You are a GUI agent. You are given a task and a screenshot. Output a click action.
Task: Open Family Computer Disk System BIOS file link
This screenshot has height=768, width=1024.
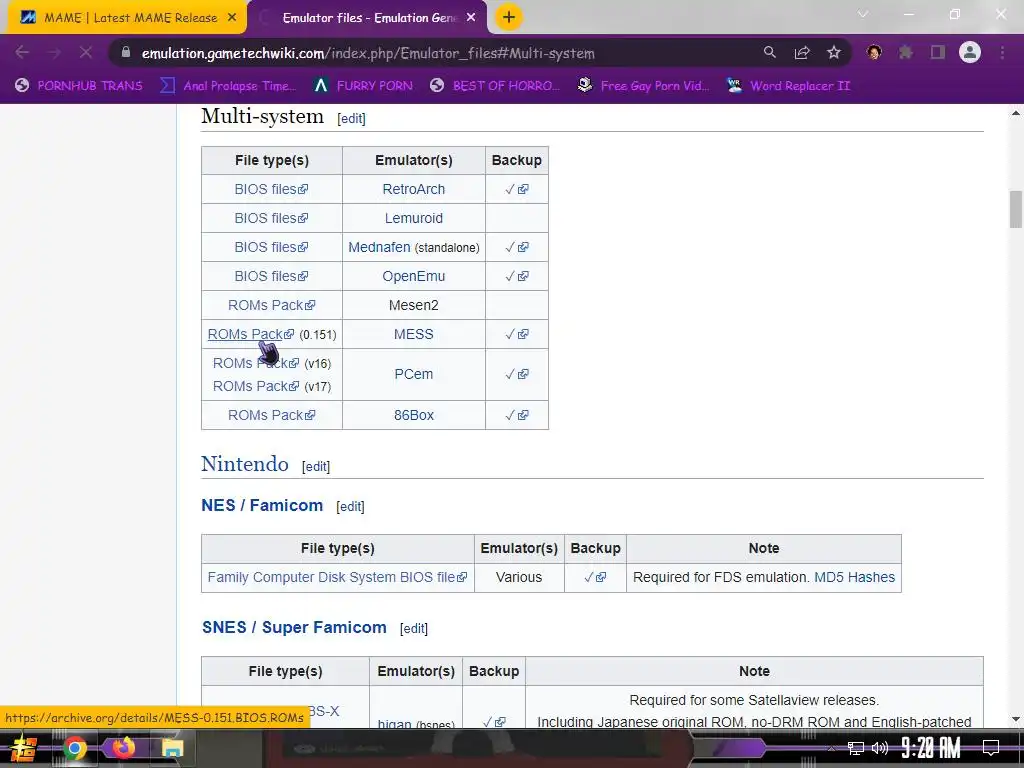pos(337,577)
